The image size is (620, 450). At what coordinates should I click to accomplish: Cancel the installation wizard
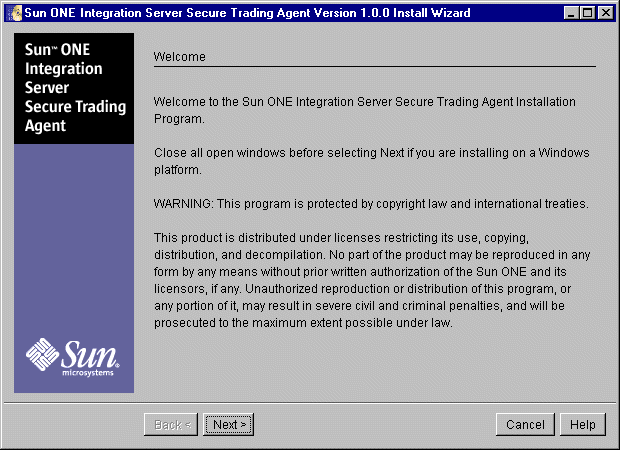(x=525, y=424)
